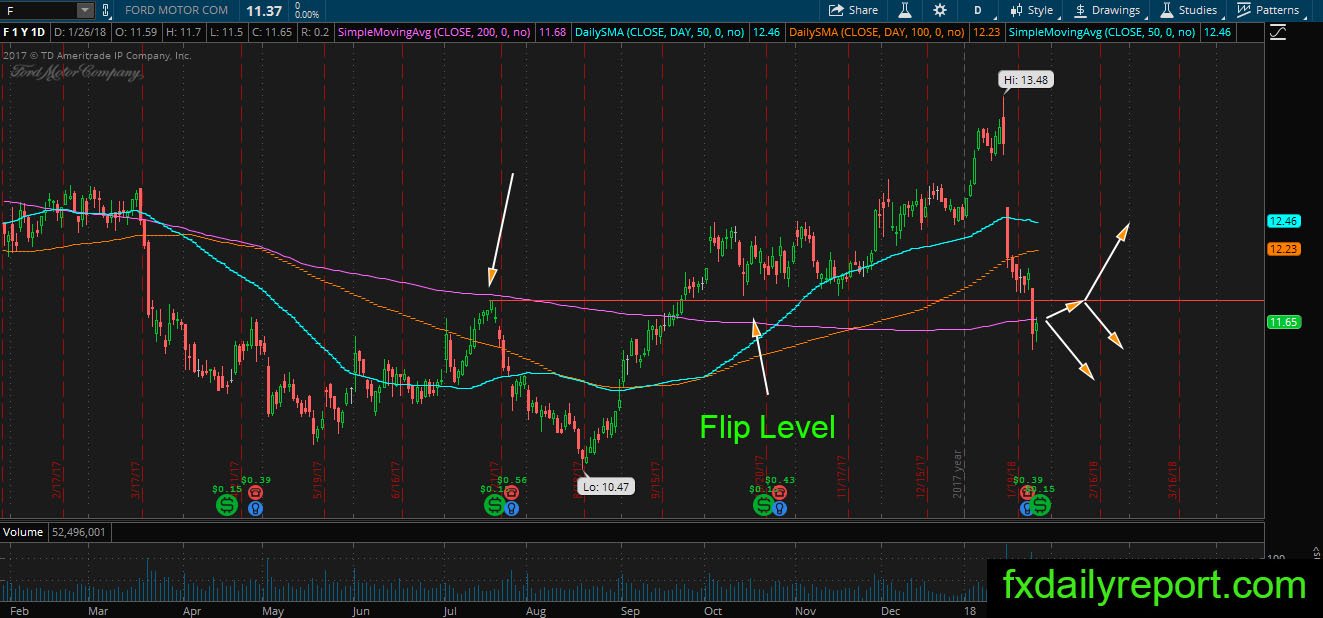This screenshot has width=1323, height=618.
Task: Click the Flip Level text annotation
Action: click(767, 427)
